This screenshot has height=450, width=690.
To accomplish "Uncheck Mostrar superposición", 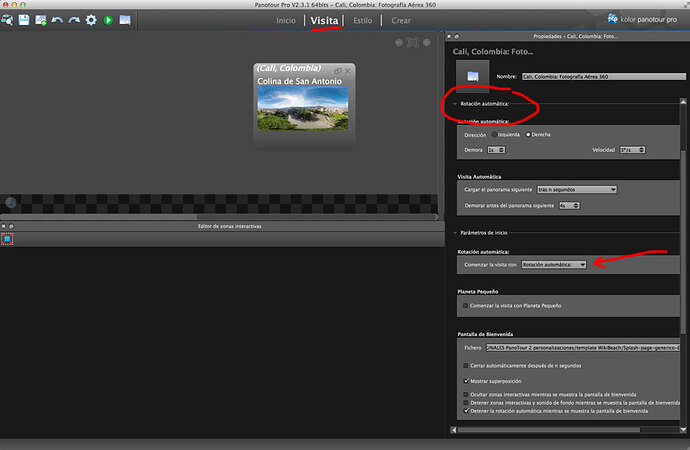I will pos(466,380).
